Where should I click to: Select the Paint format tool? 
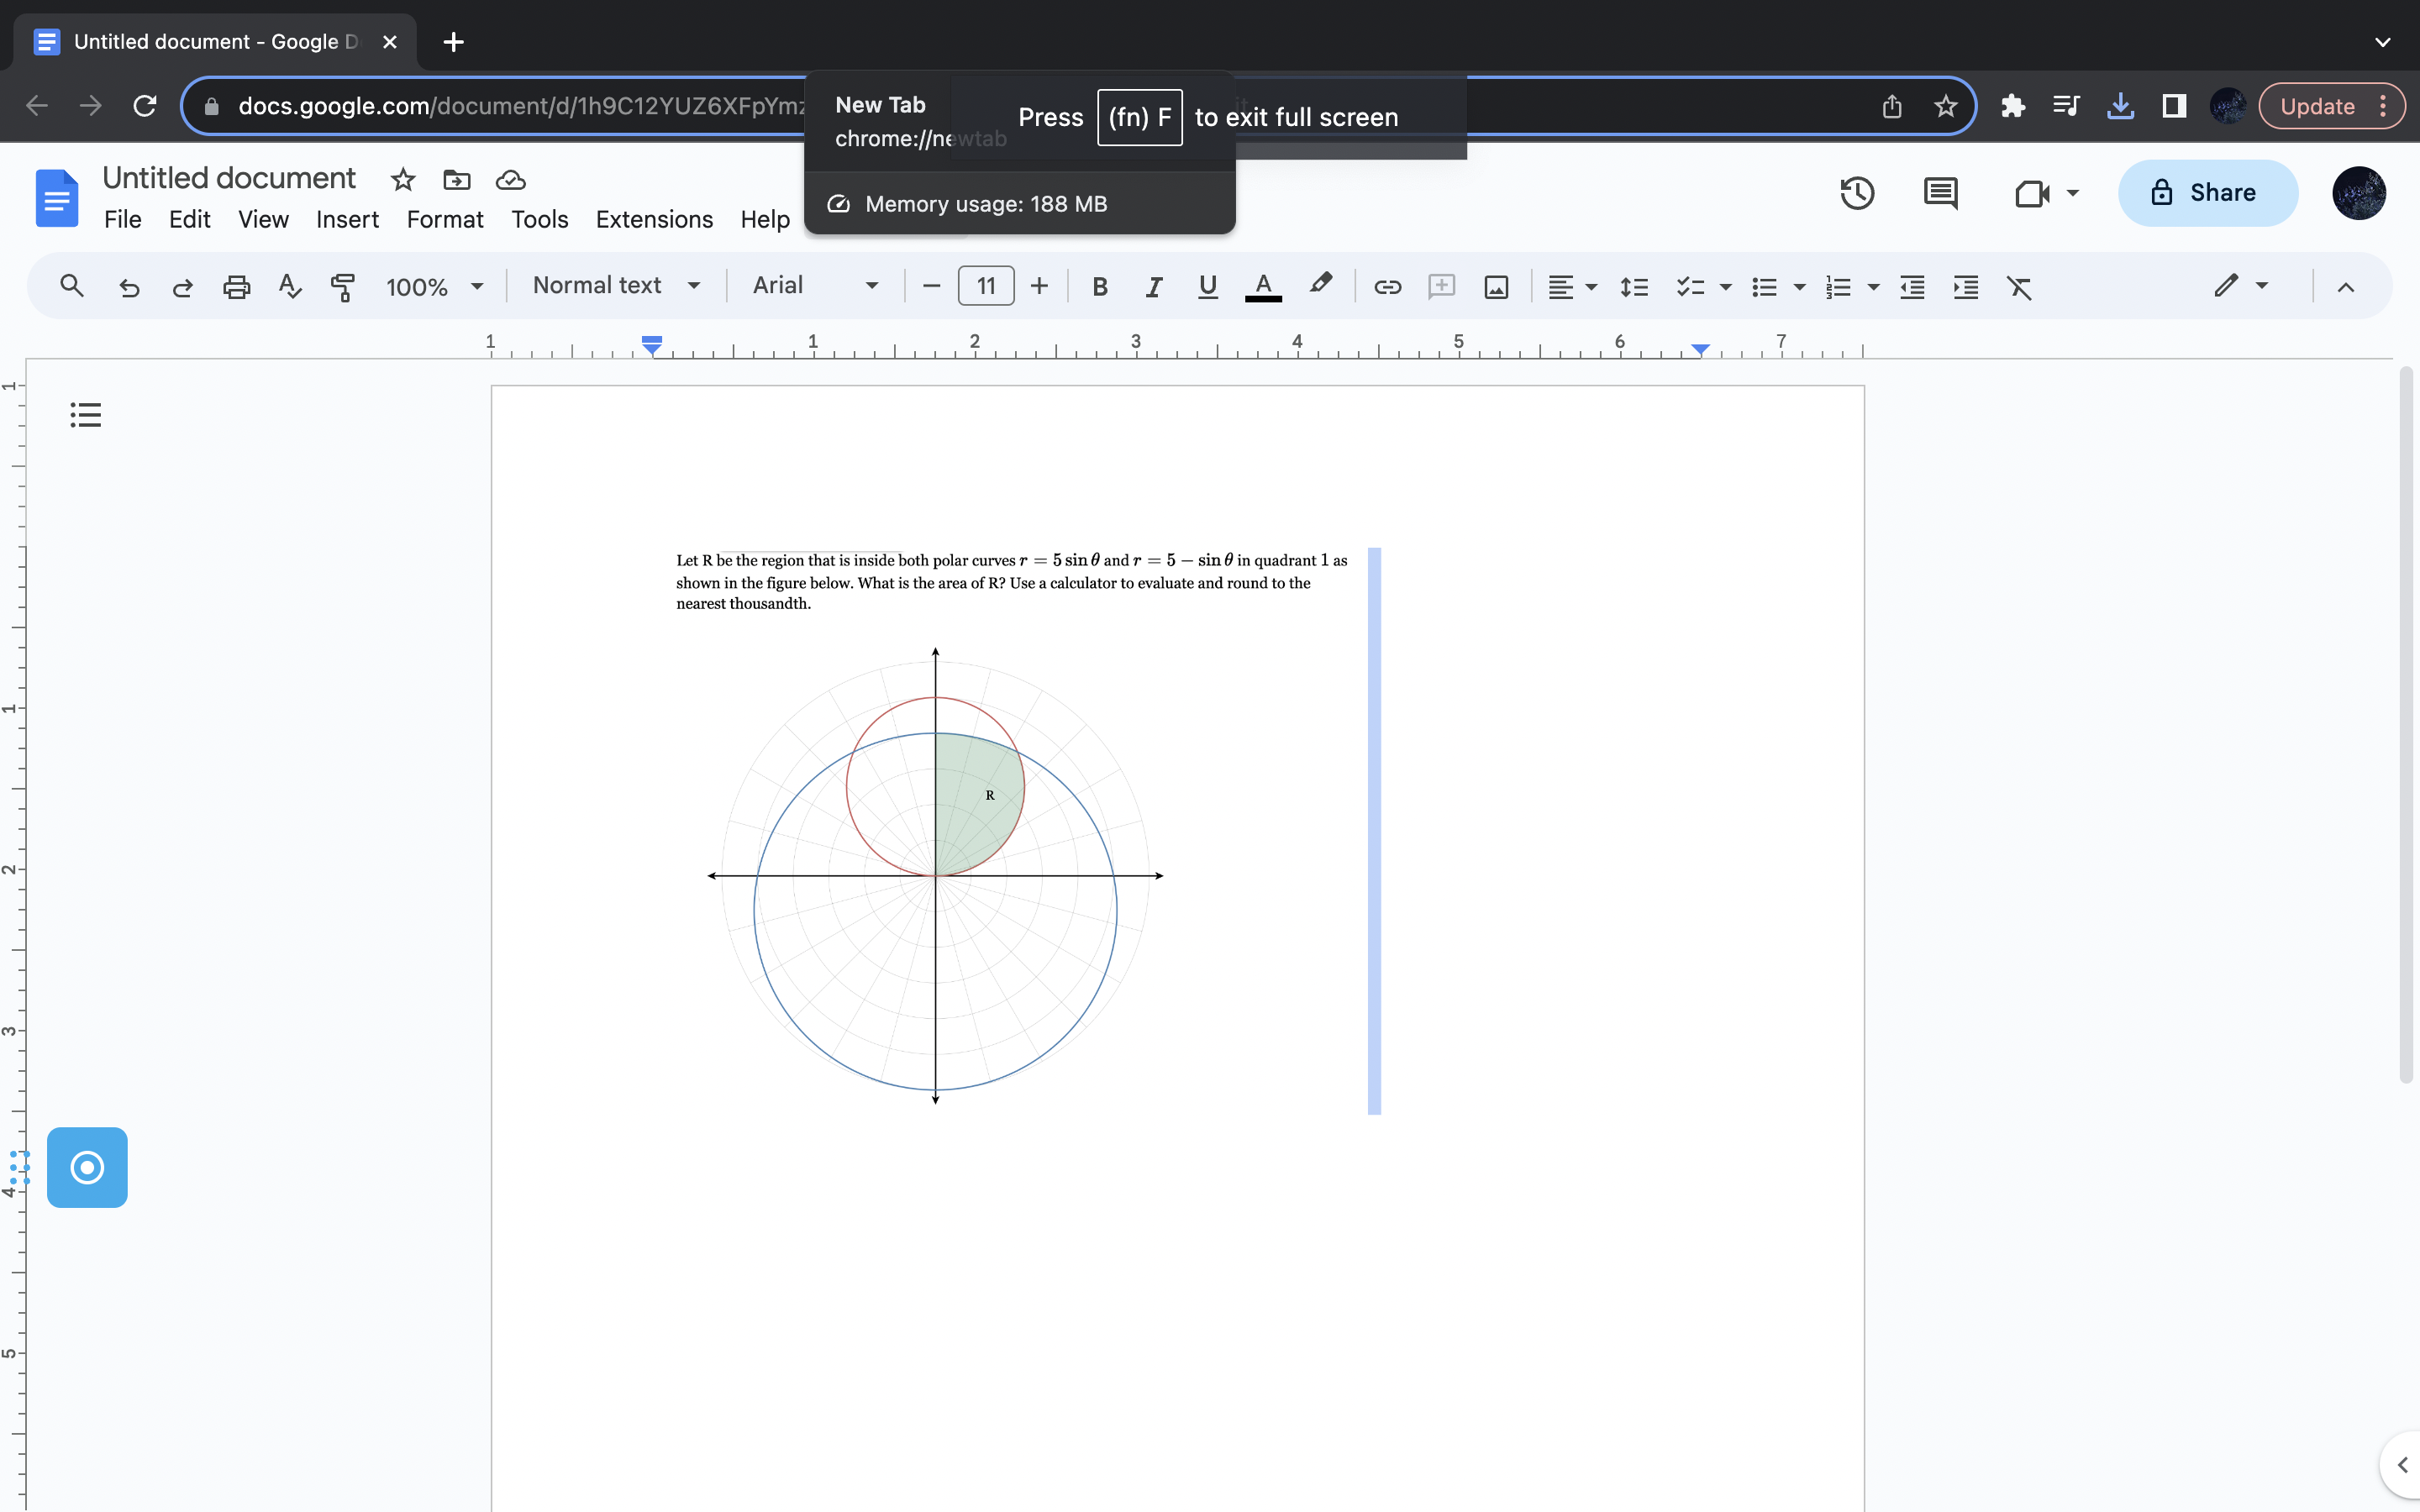(x=343, y=287)
